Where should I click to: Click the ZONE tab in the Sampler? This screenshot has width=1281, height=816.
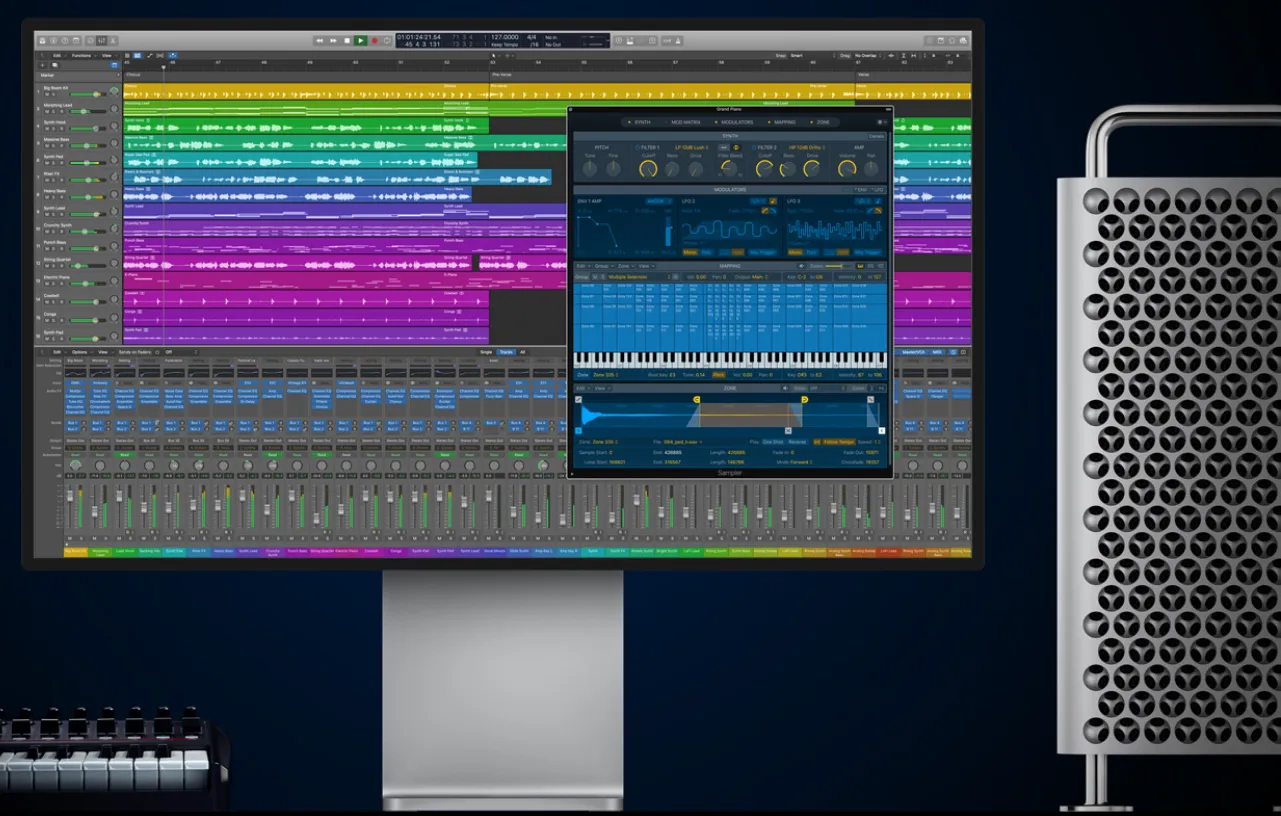(x=821, y=122)
